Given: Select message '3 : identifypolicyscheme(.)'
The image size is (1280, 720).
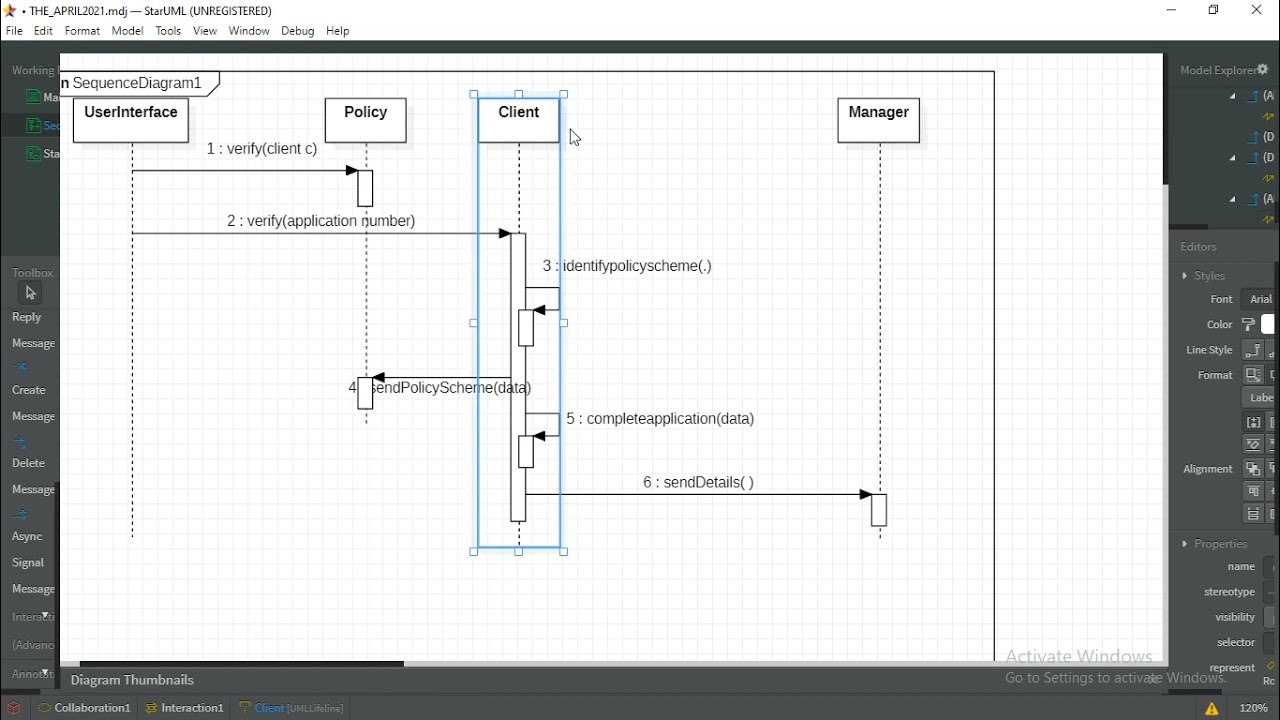Looking at the screenshot, I should (x=628, y=267).
